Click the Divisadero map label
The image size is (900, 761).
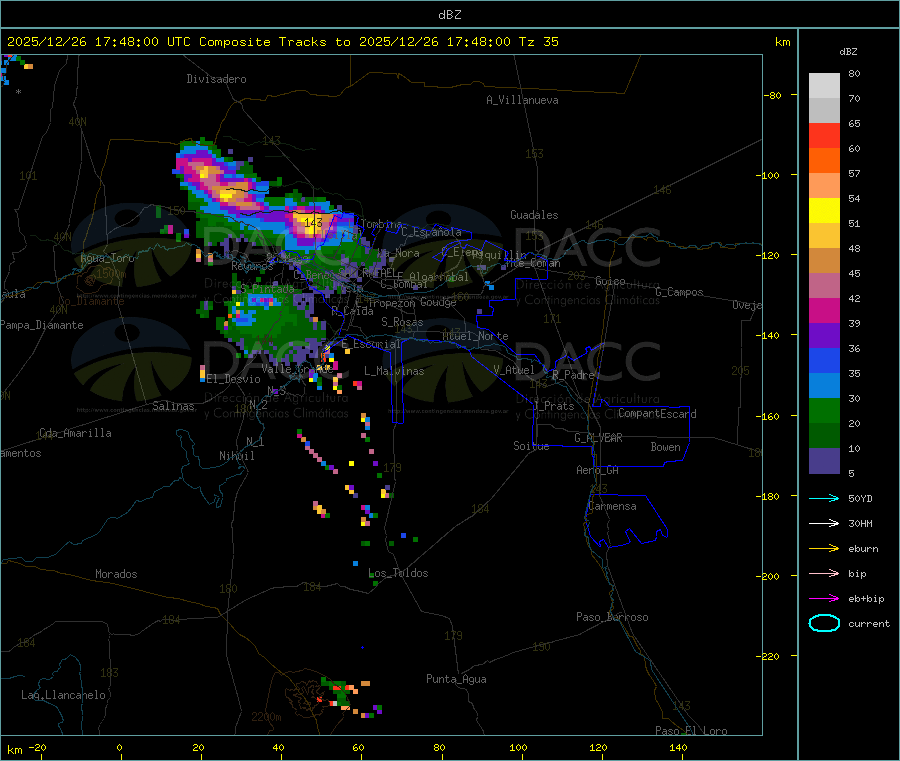pyautogui.click(x=216, y=79)
